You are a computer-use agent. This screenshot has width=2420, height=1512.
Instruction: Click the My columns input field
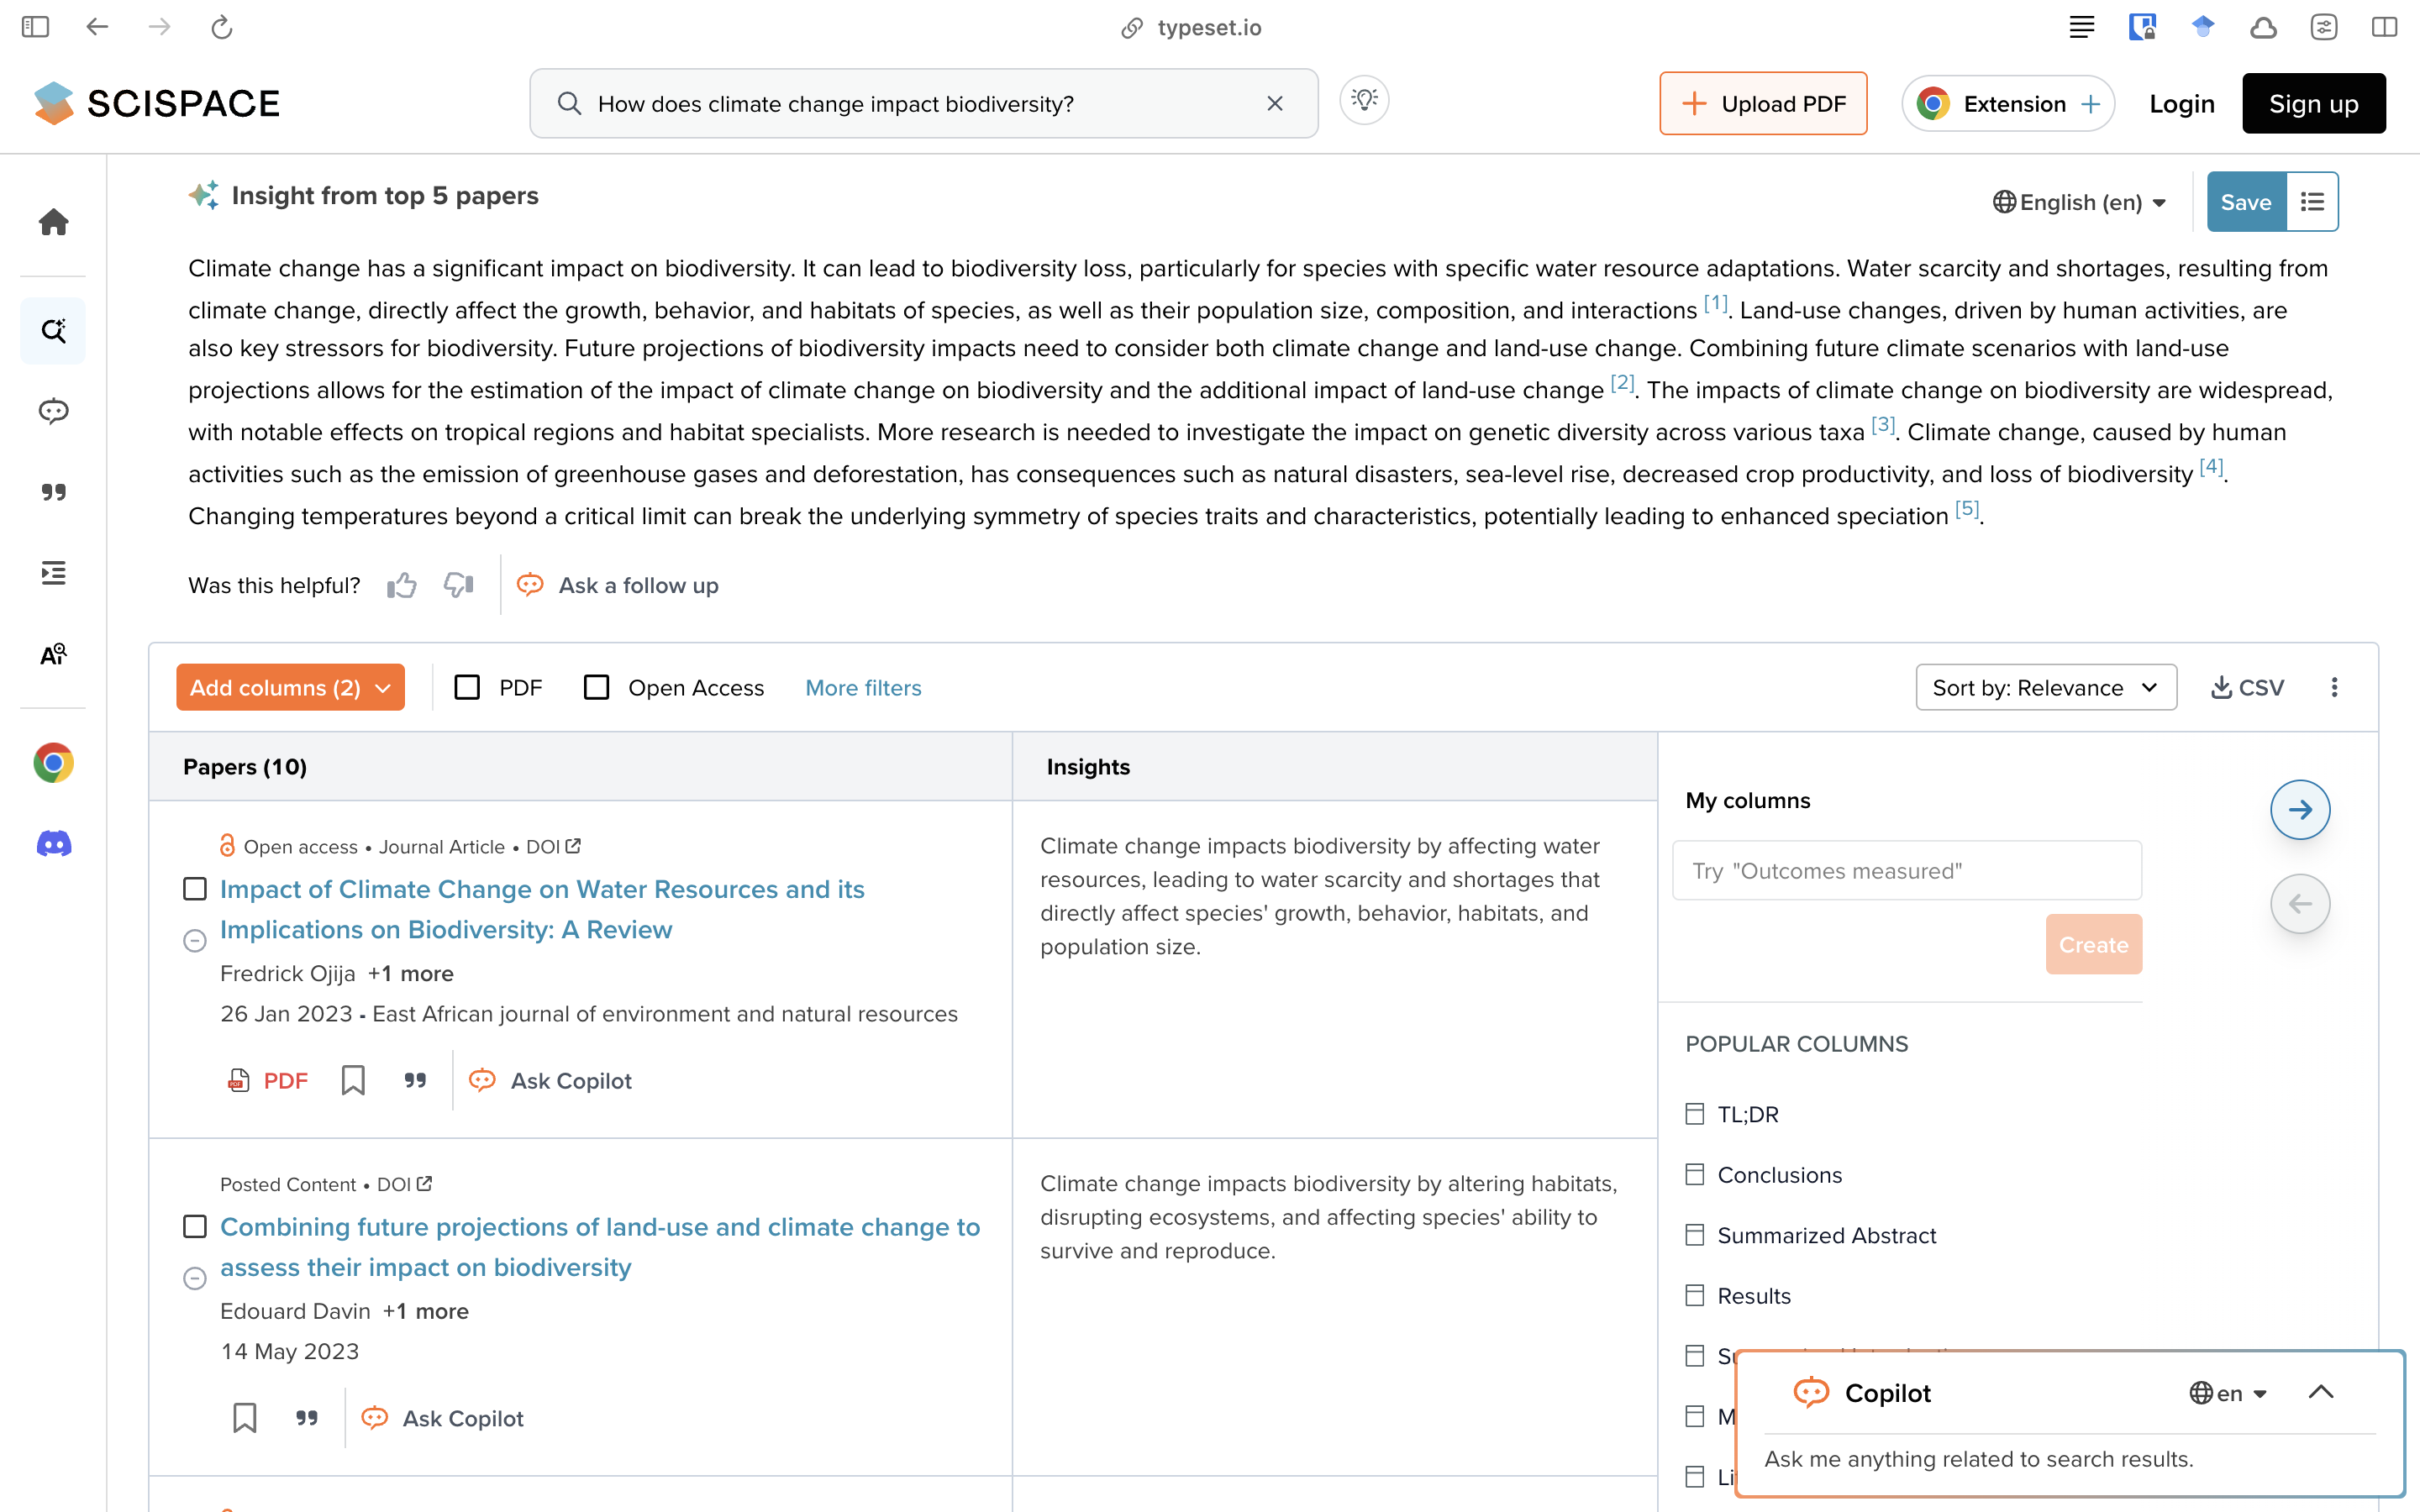(x=1906, y=871)
